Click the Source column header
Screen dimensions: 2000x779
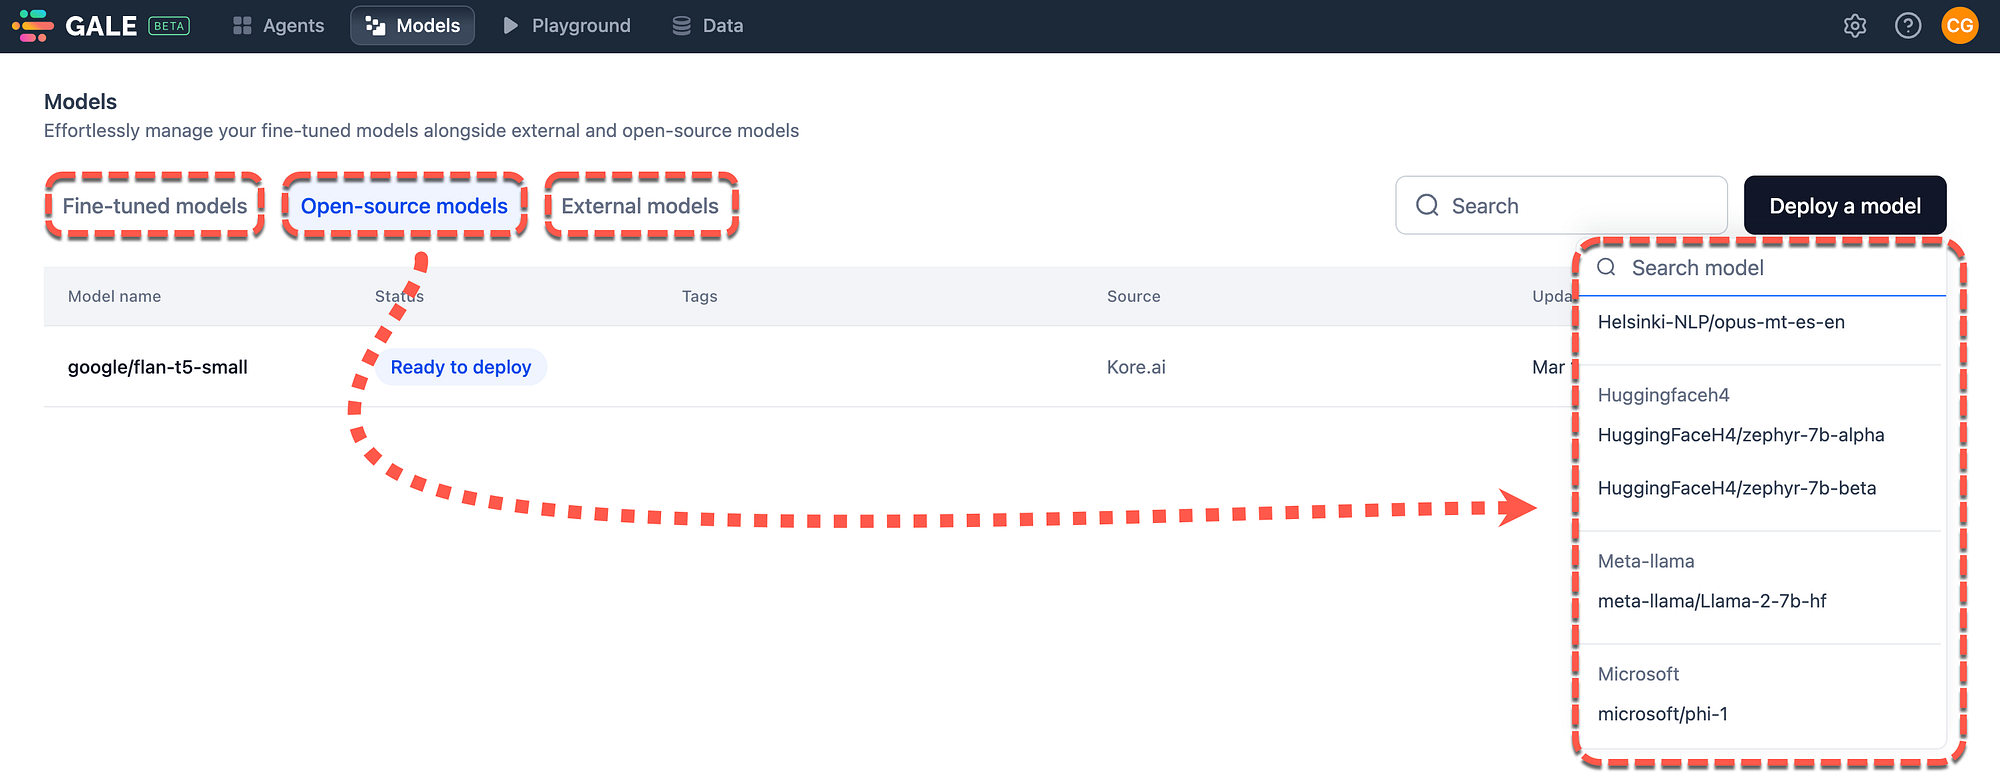(1134, 296)
